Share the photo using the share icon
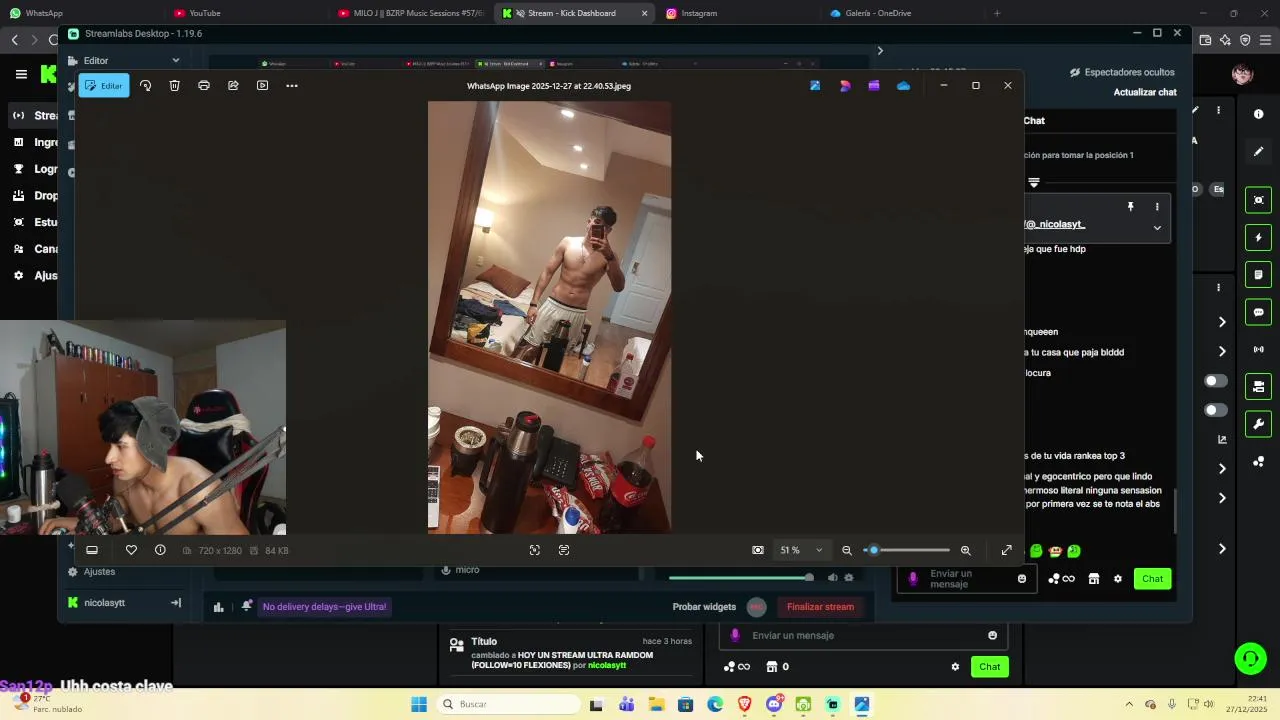 point(233,85)
